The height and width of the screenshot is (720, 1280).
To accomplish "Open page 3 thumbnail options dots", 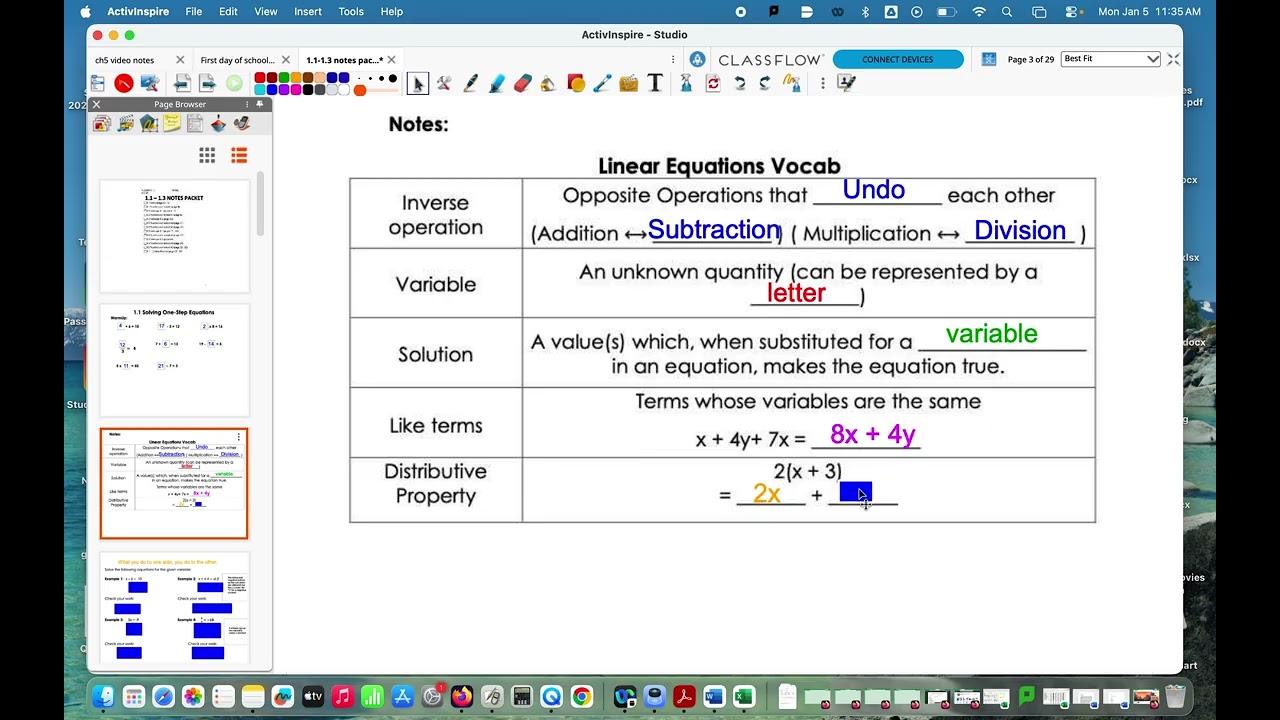I will click(238, 437).
